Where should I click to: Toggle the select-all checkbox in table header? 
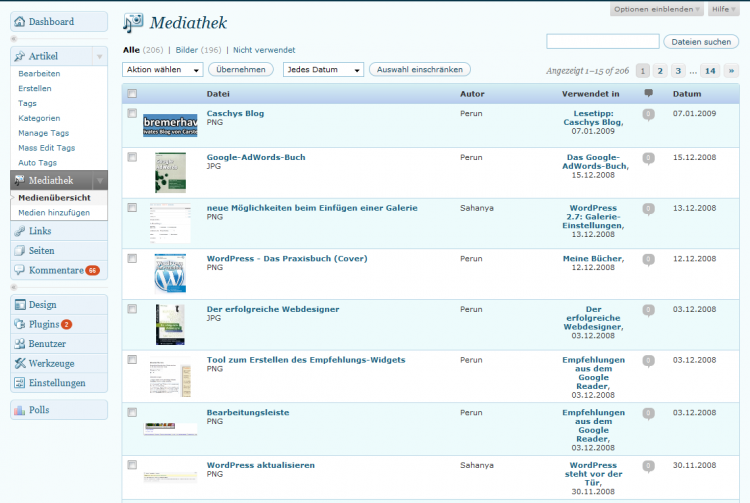click(132, 94)
